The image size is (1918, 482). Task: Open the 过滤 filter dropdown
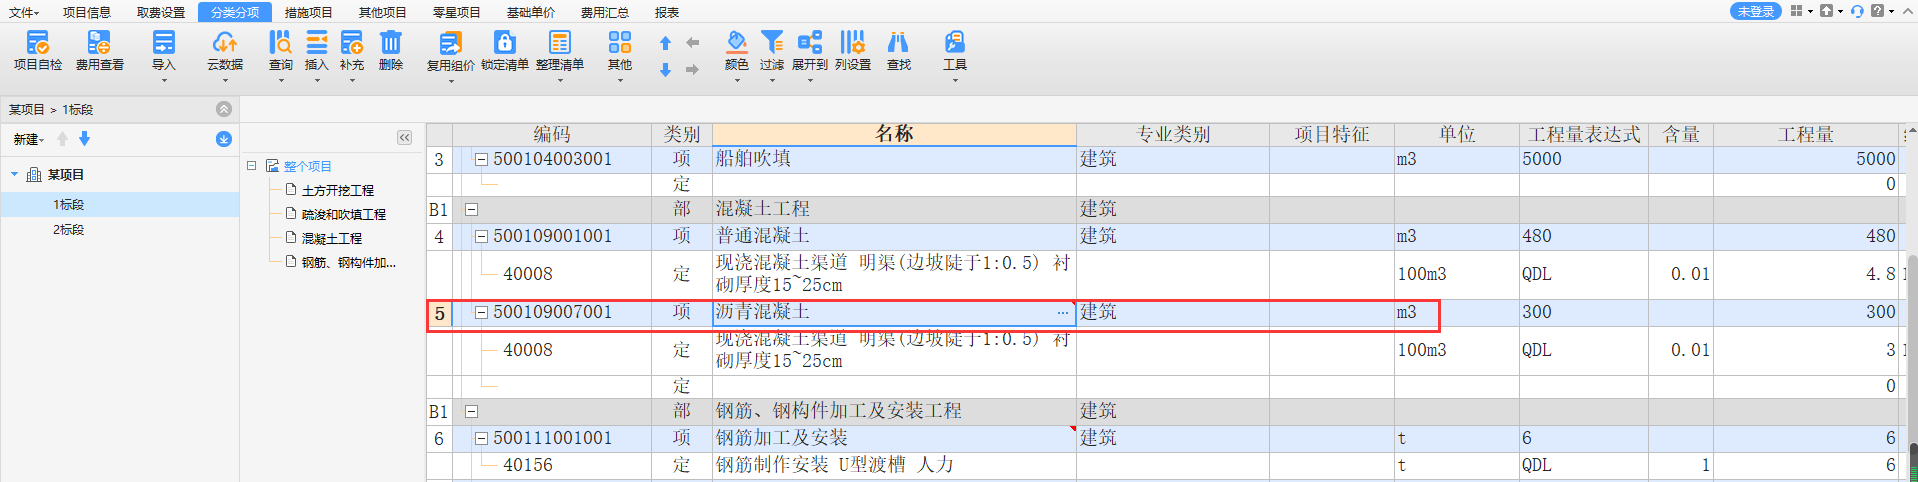tap(771, 52)
